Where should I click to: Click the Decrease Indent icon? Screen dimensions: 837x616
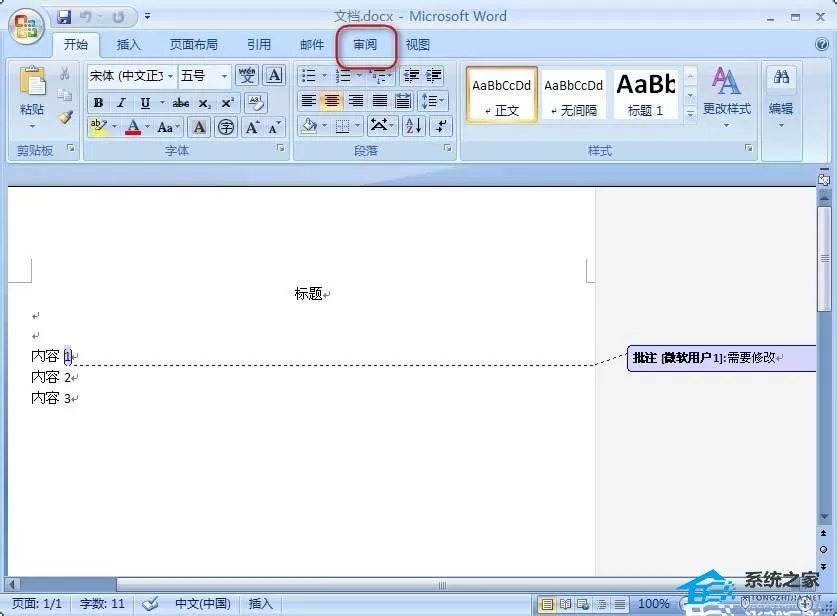click(x=410, y=76)
